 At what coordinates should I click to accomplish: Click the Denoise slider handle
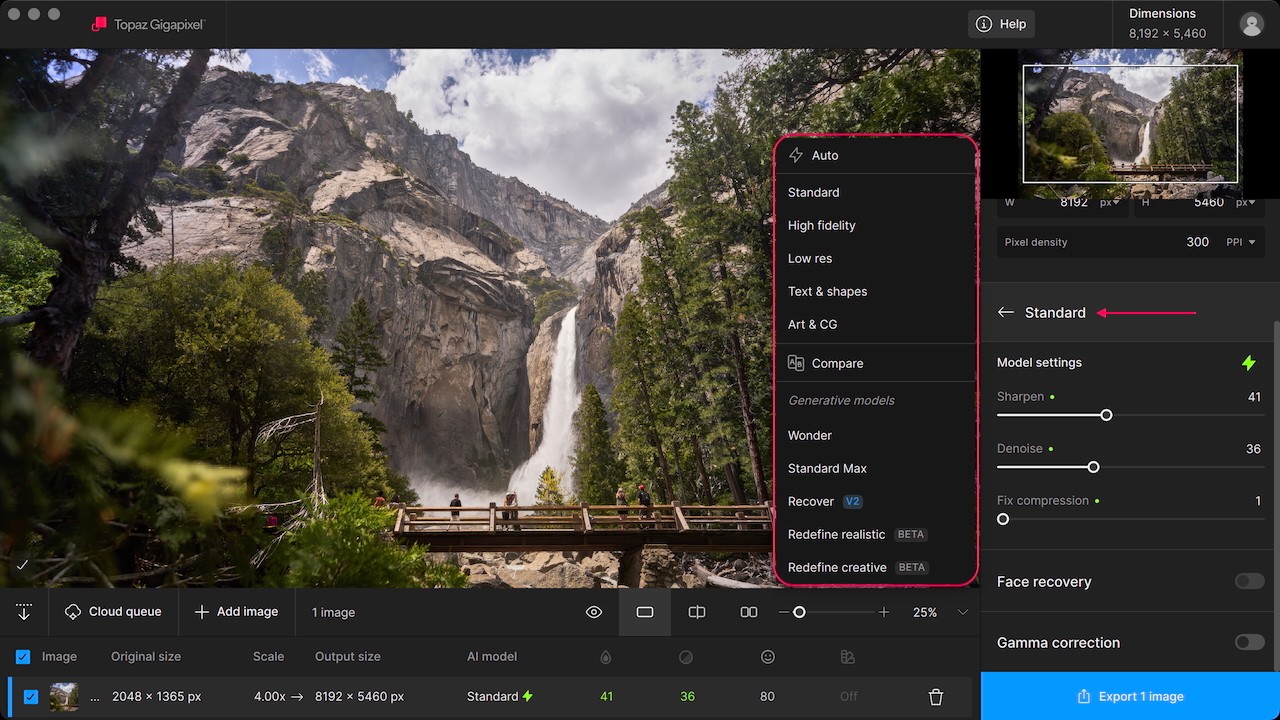pos(1093,467)
